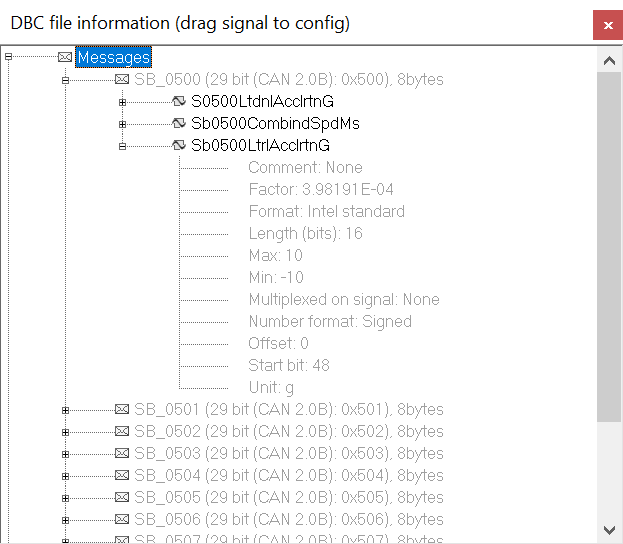
Task: Click the envelope icon beside Messages
Action: click(x=65, y=58)
